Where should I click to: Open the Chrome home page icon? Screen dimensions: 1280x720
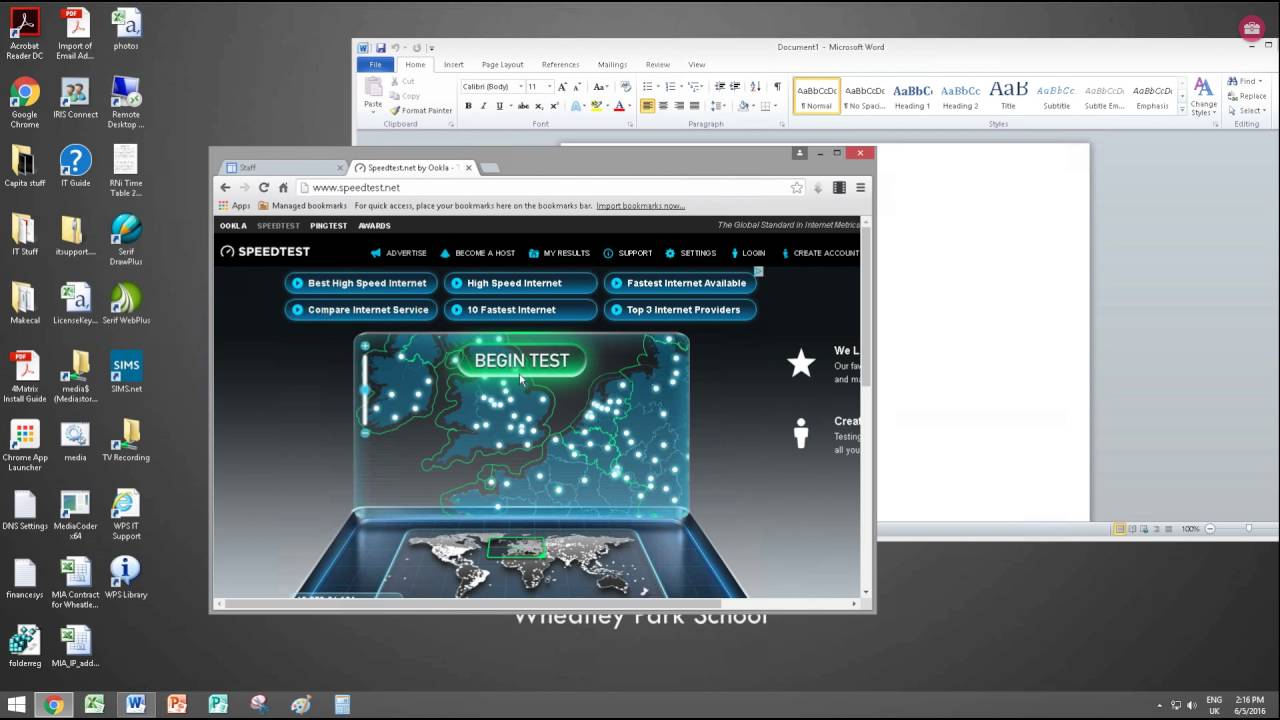pos(283,187)
